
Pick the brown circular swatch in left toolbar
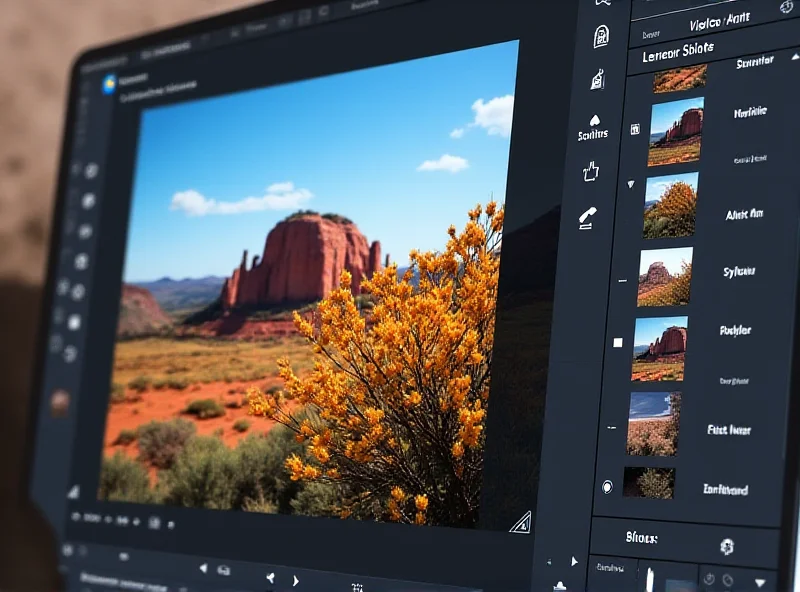[60, 403]
